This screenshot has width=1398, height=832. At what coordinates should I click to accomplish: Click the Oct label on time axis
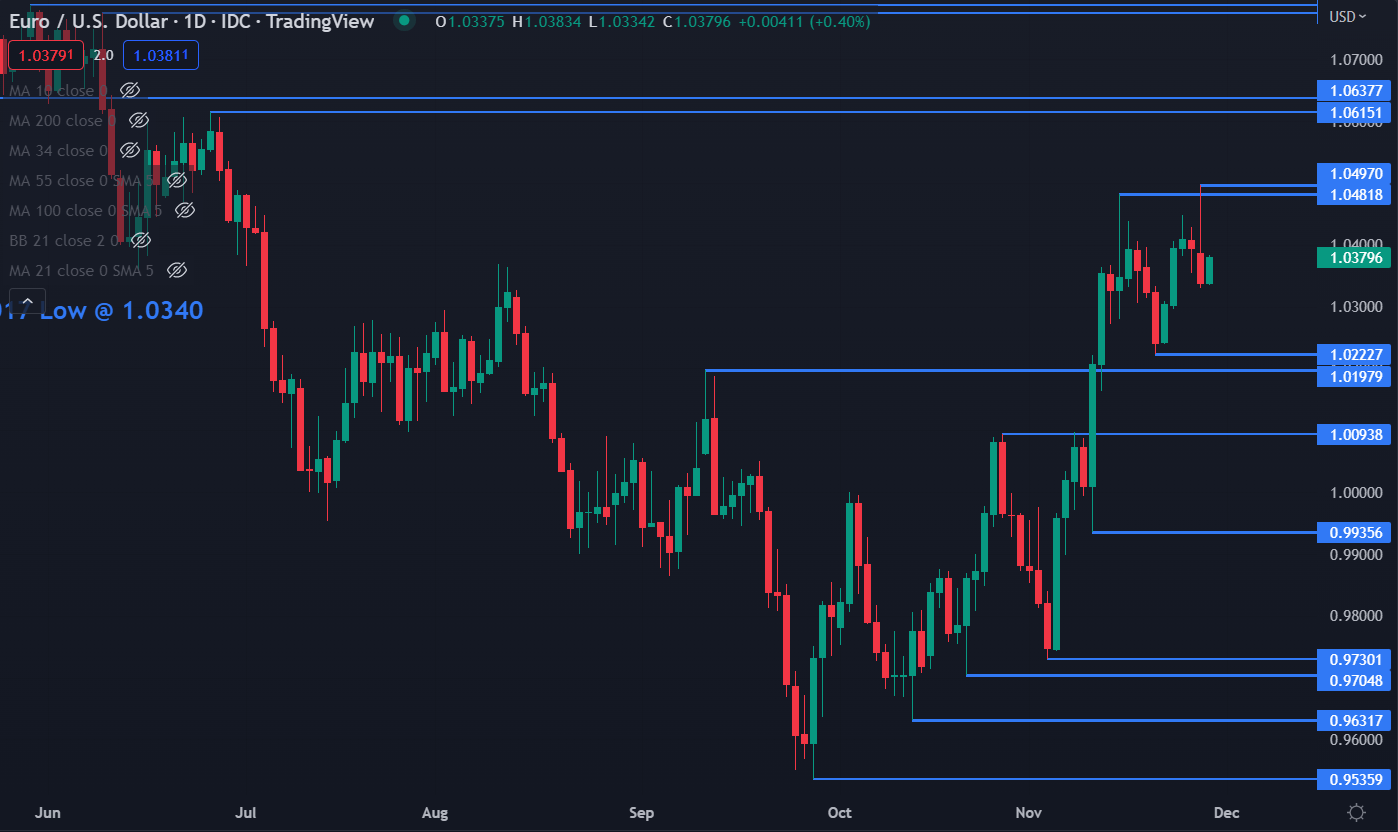tap(840, 812)
